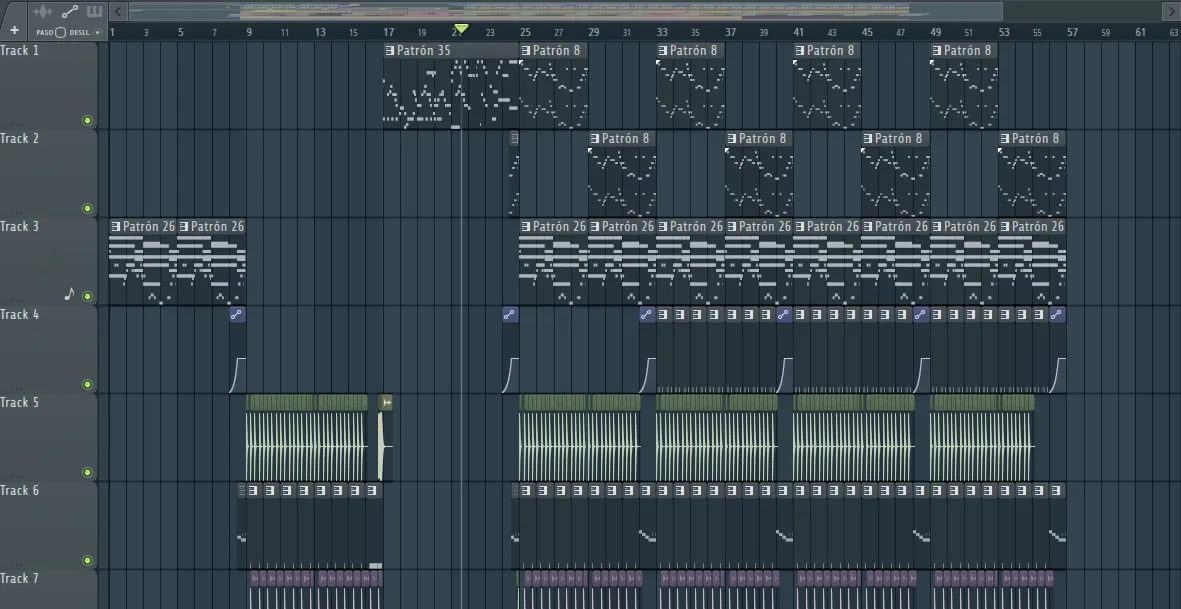Select the audio clip starting at bar 41, Track 5
The width and height of the screenshot is (1181, 609).
click(x=854, y=438)
